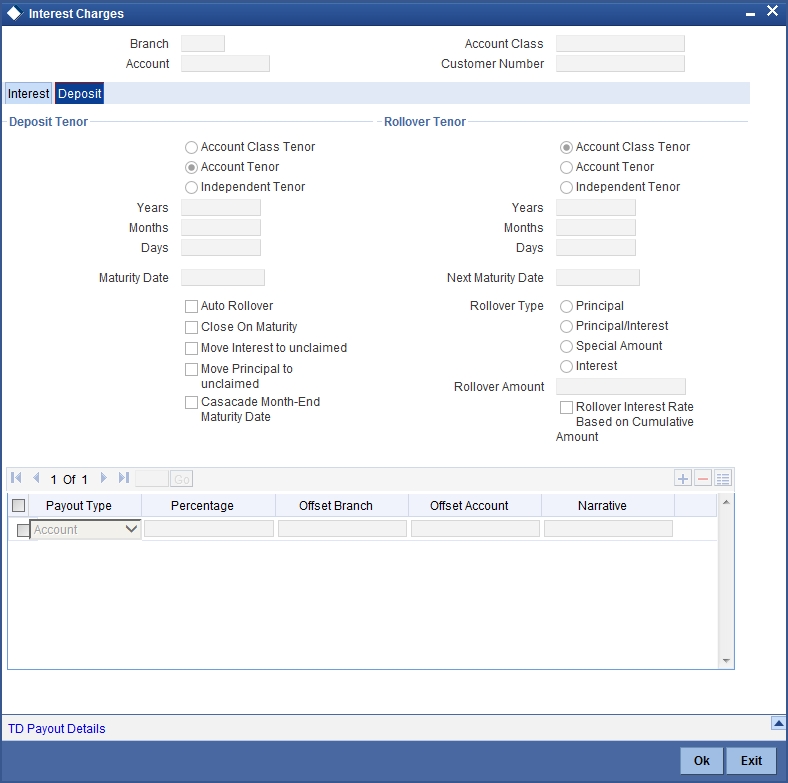Click the Percentage cell in payout row
The image size is (788, 783).
pos(209,529)
